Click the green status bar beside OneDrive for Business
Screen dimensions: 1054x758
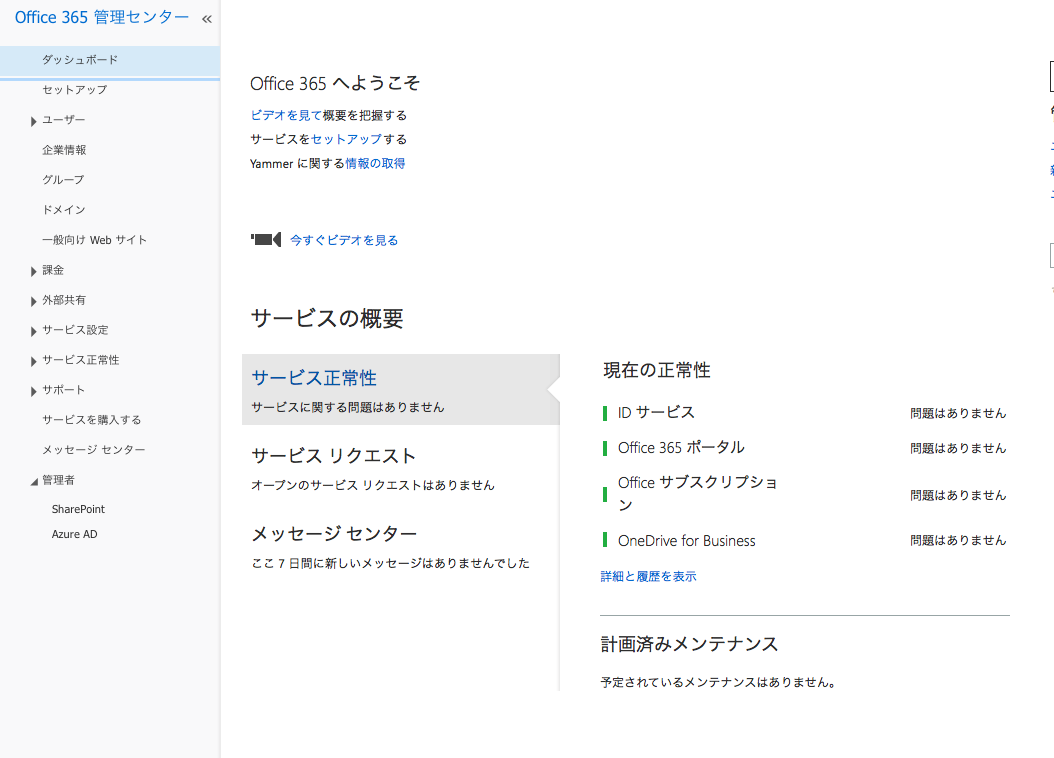pyautogui.click(x=605, y=540)
